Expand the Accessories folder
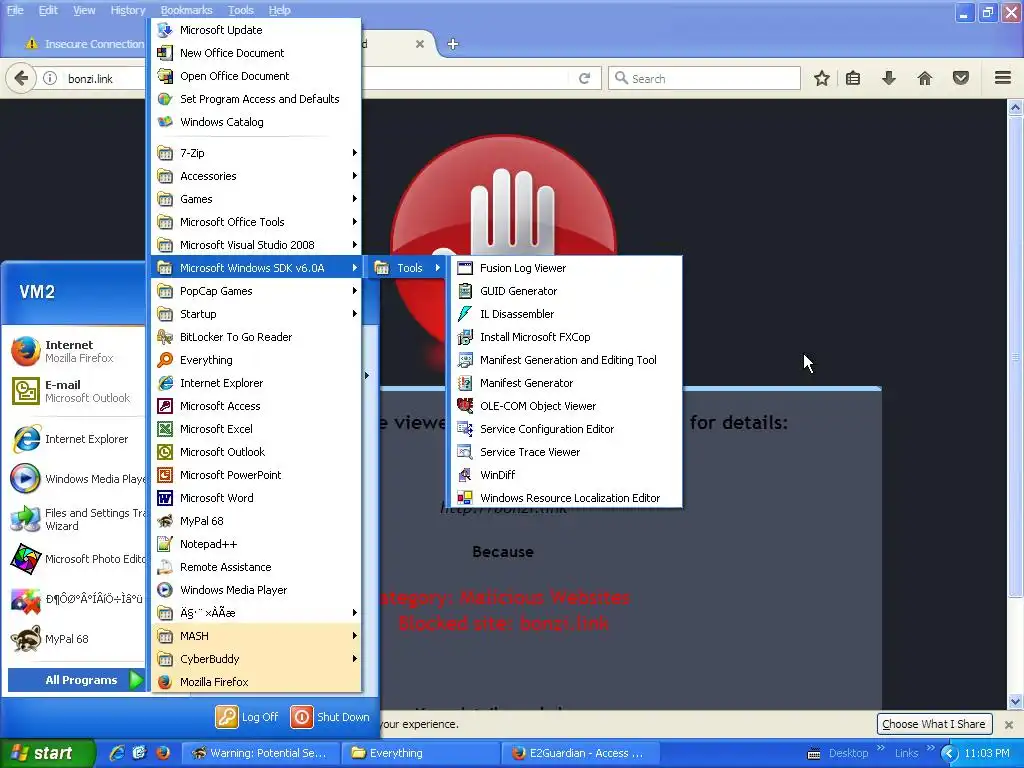1024x768 pixels. [x=256, y=176]
